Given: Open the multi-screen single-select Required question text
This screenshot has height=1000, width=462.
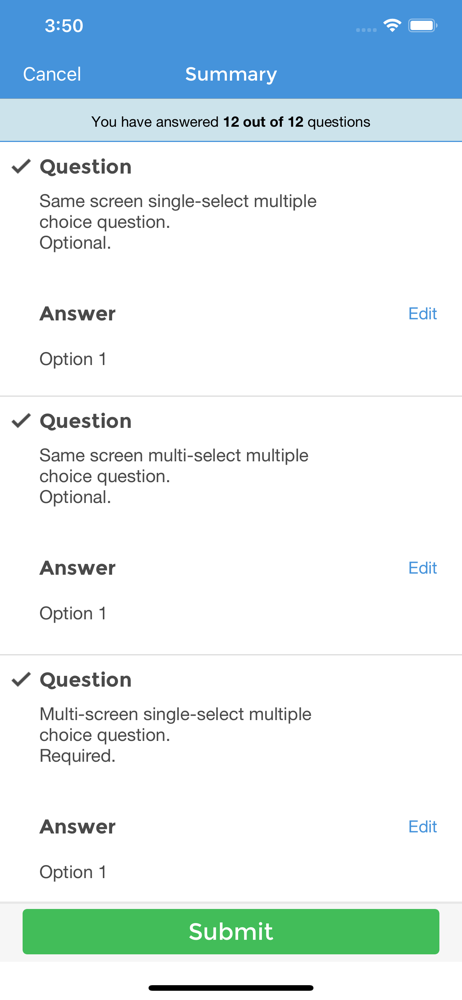Looking at the screenshot, I should point(175,735).
